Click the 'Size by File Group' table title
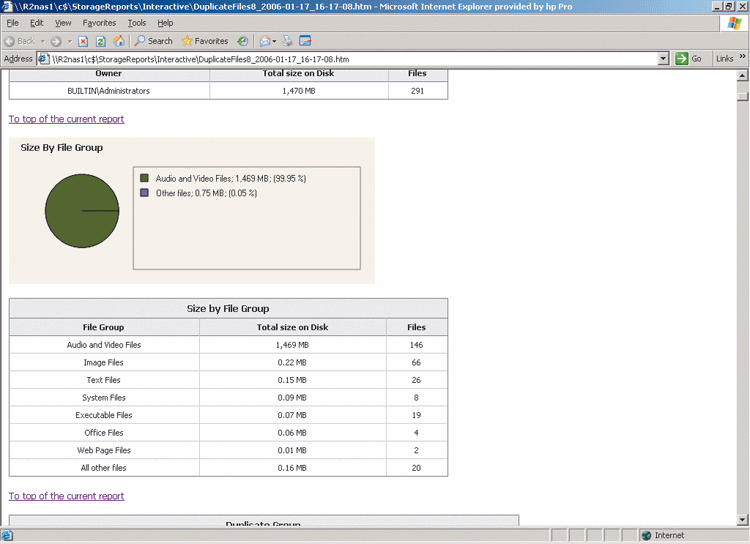Screen dimensions: 750x544 tap(228, 309)
